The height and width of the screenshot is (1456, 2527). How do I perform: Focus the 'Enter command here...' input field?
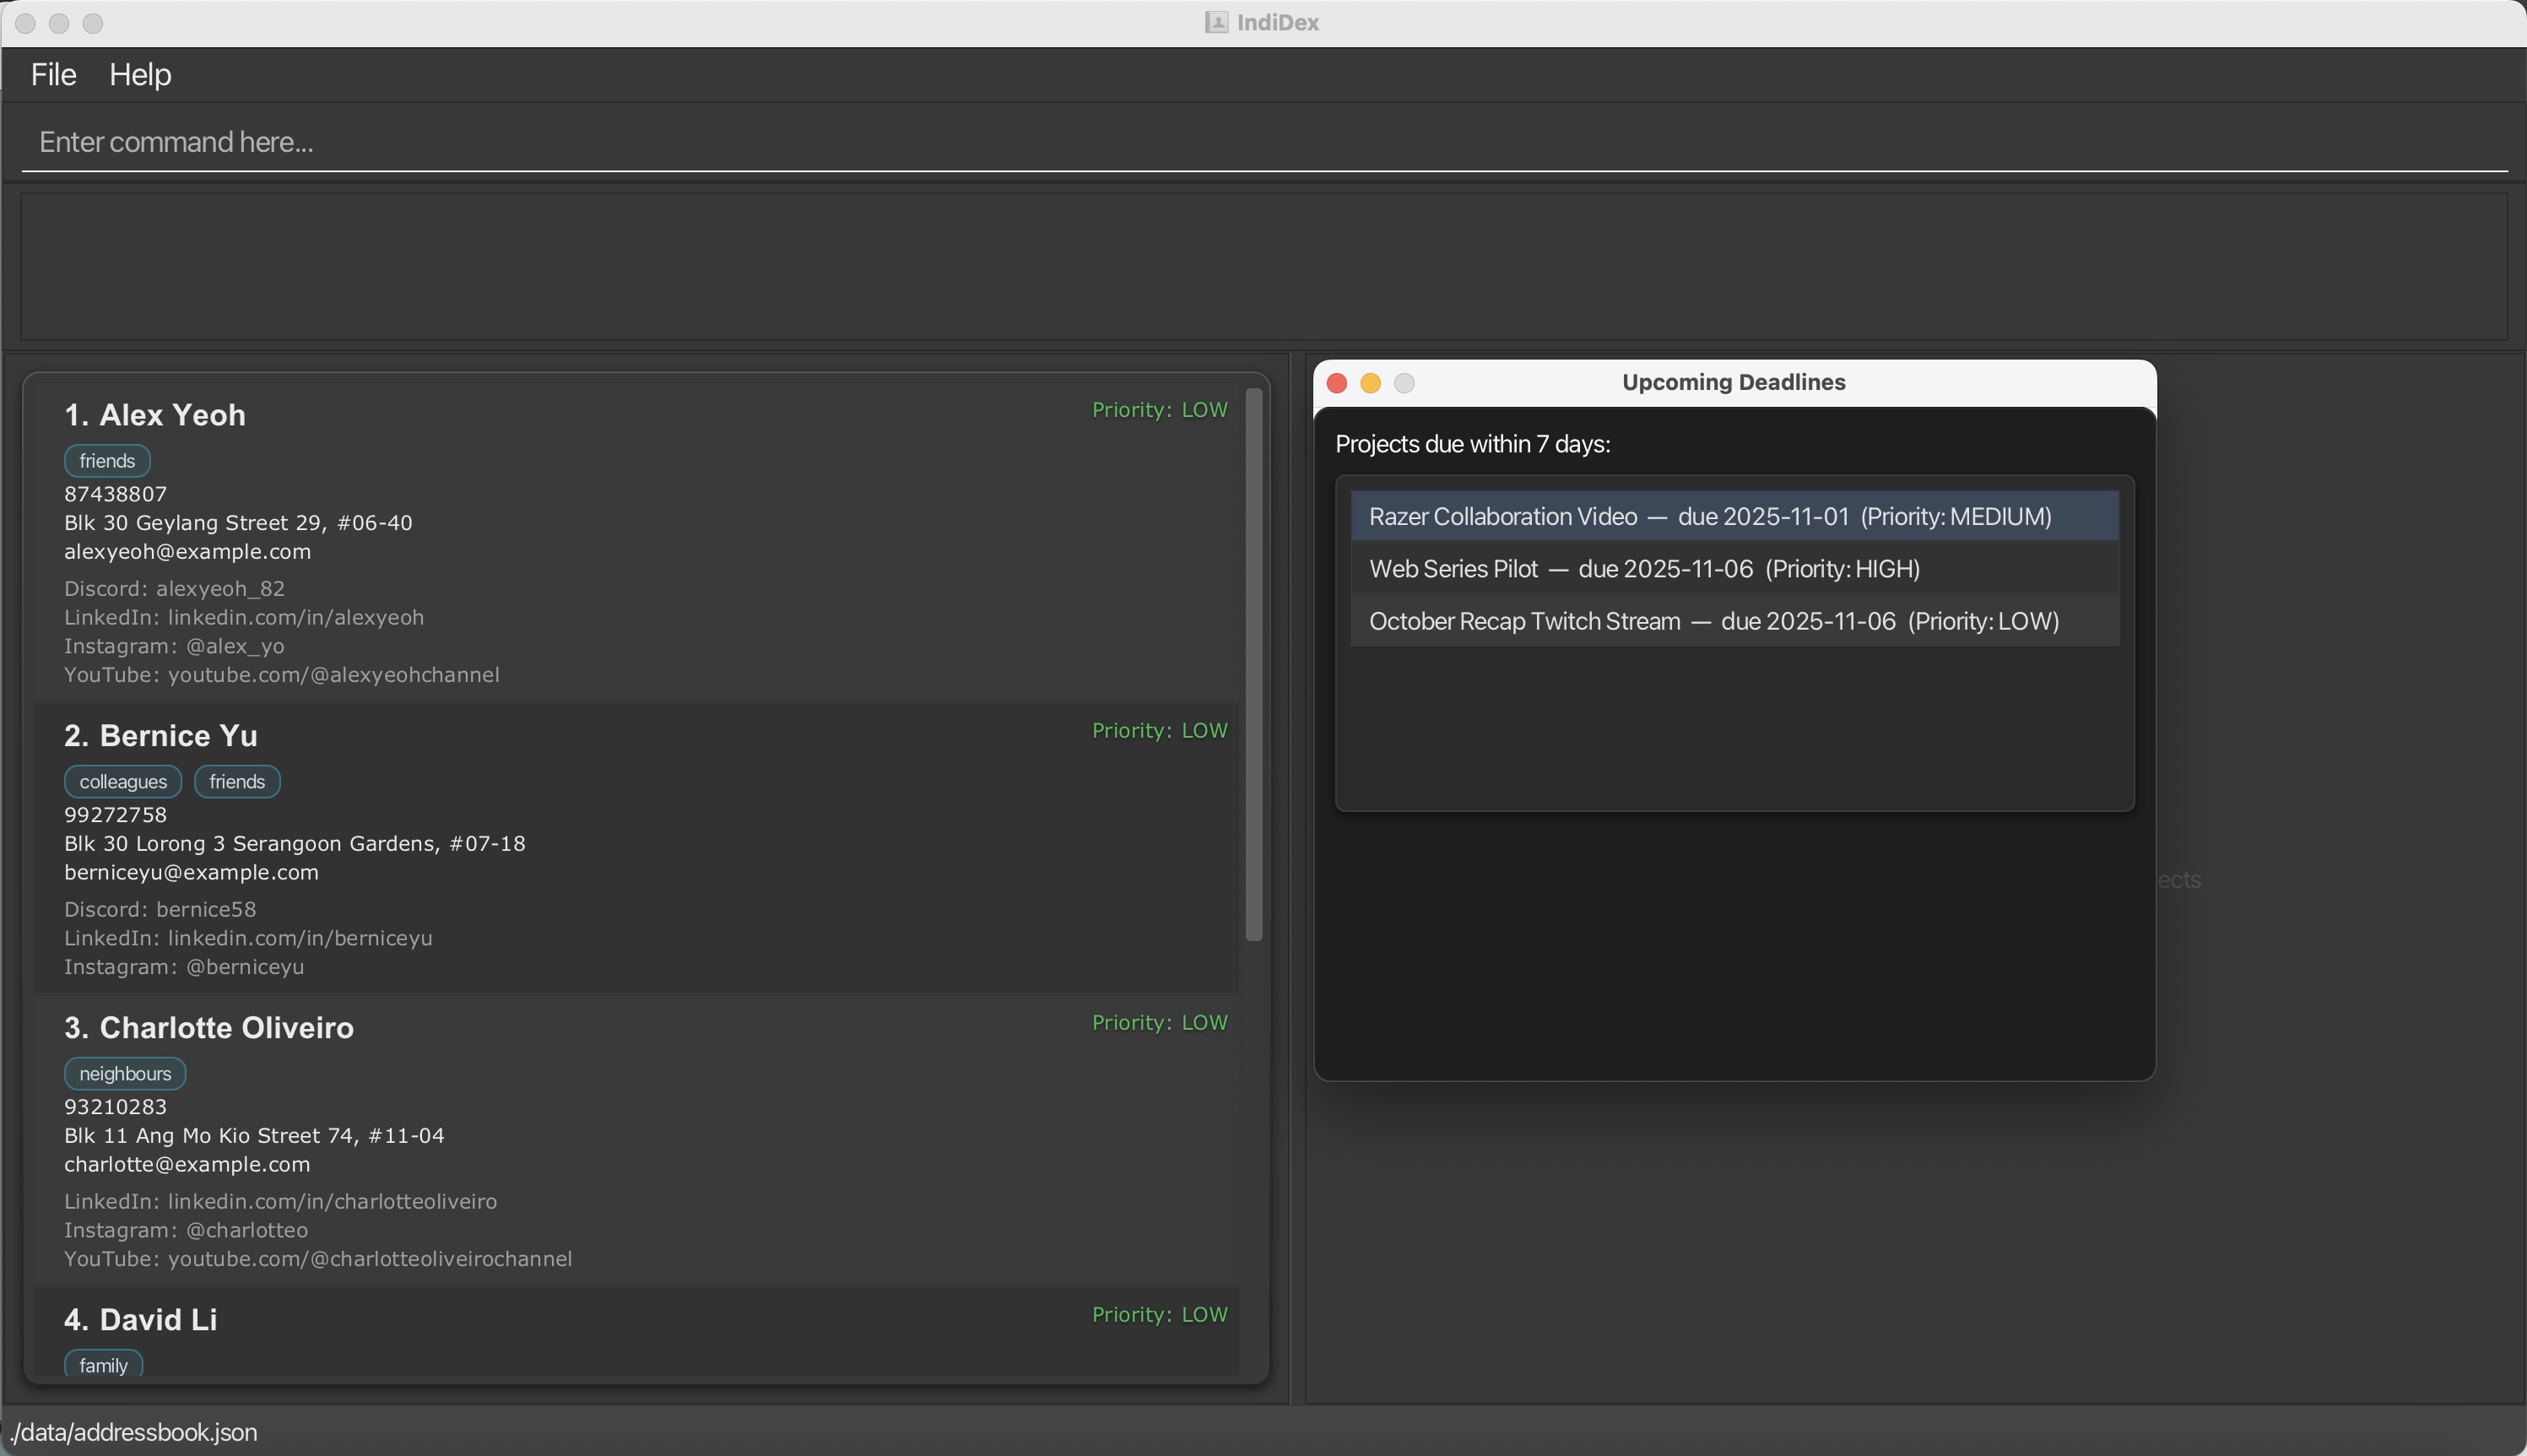coord(1264,142)
